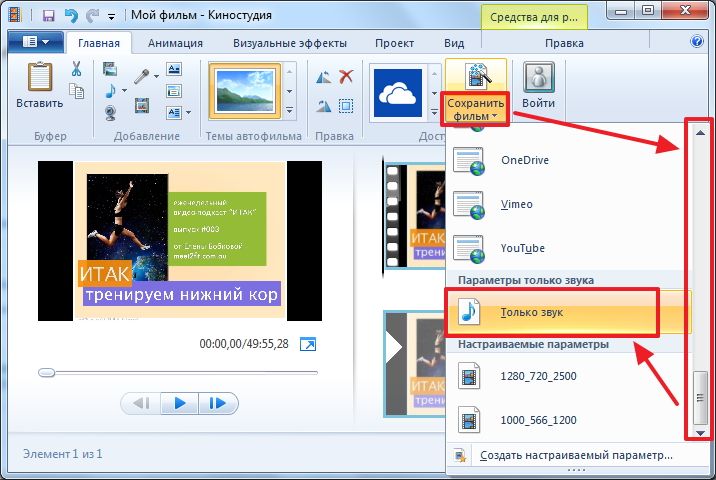Switch to the Главная tab

point(99,43)
